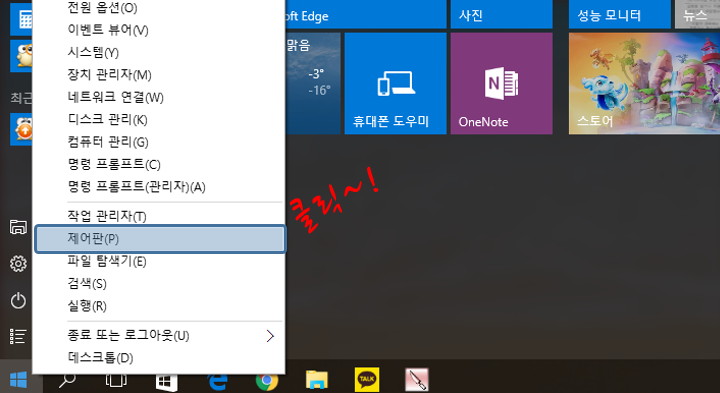This screenshot has height=393, width=720.
Task: Launch Microsoft Edge from the taskbar
Action: tap(217, 381)
